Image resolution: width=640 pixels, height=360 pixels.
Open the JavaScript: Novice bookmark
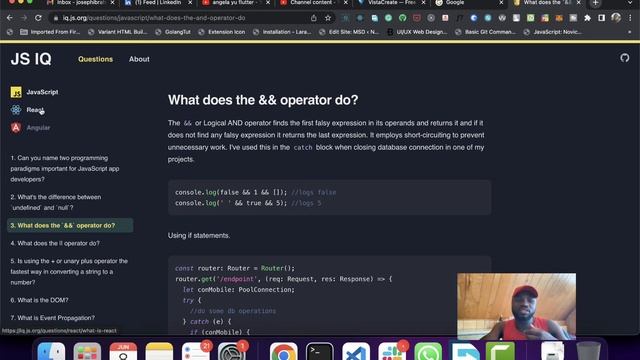(x=553, y=32)
